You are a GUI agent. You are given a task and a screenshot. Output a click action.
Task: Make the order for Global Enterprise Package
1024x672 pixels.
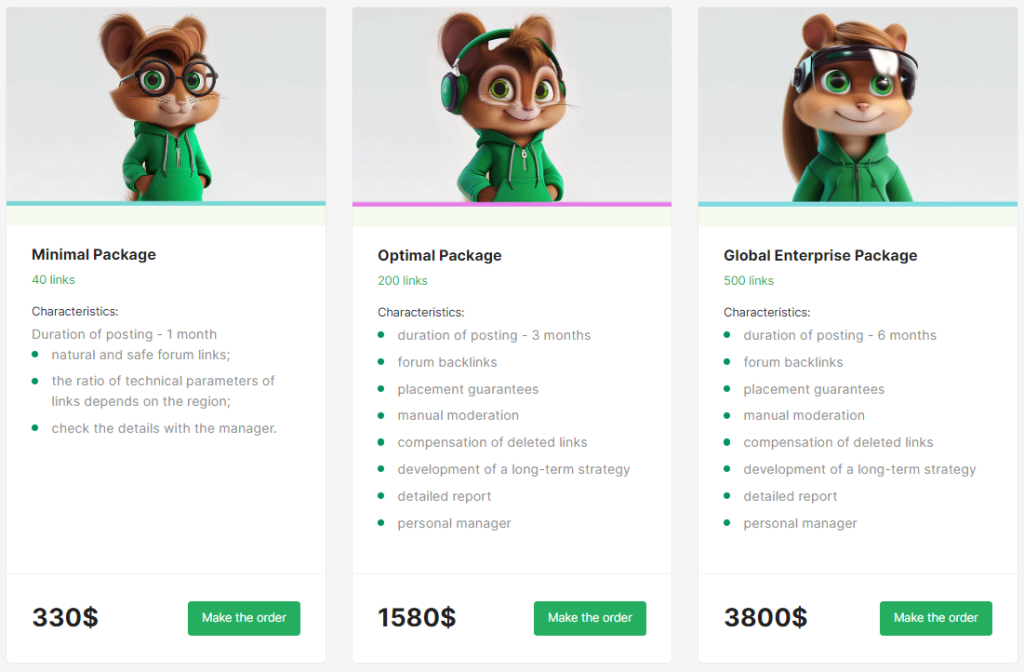(x=936, y=618)
